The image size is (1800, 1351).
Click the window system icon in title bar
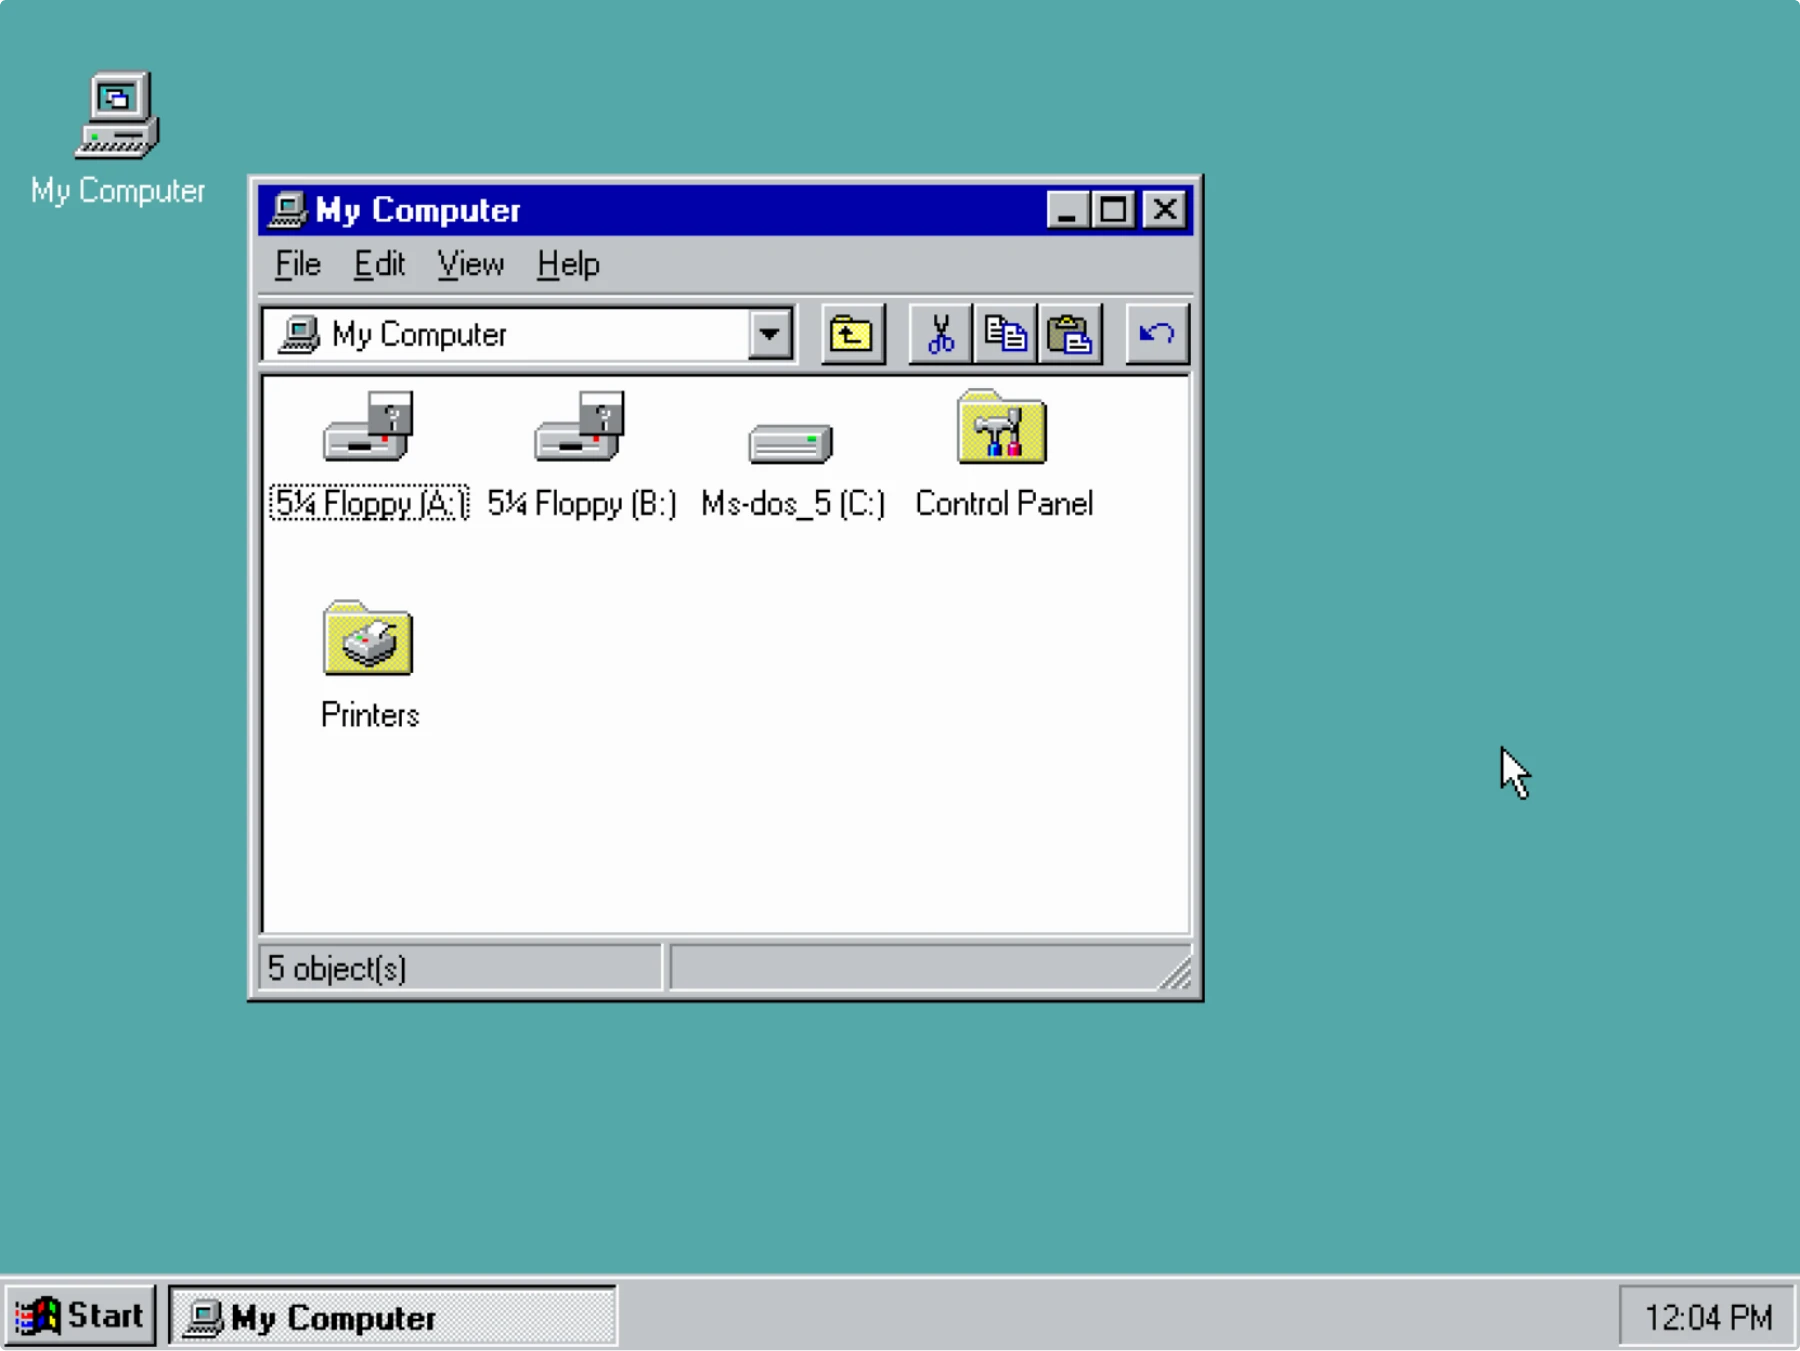tap(288, 210)
